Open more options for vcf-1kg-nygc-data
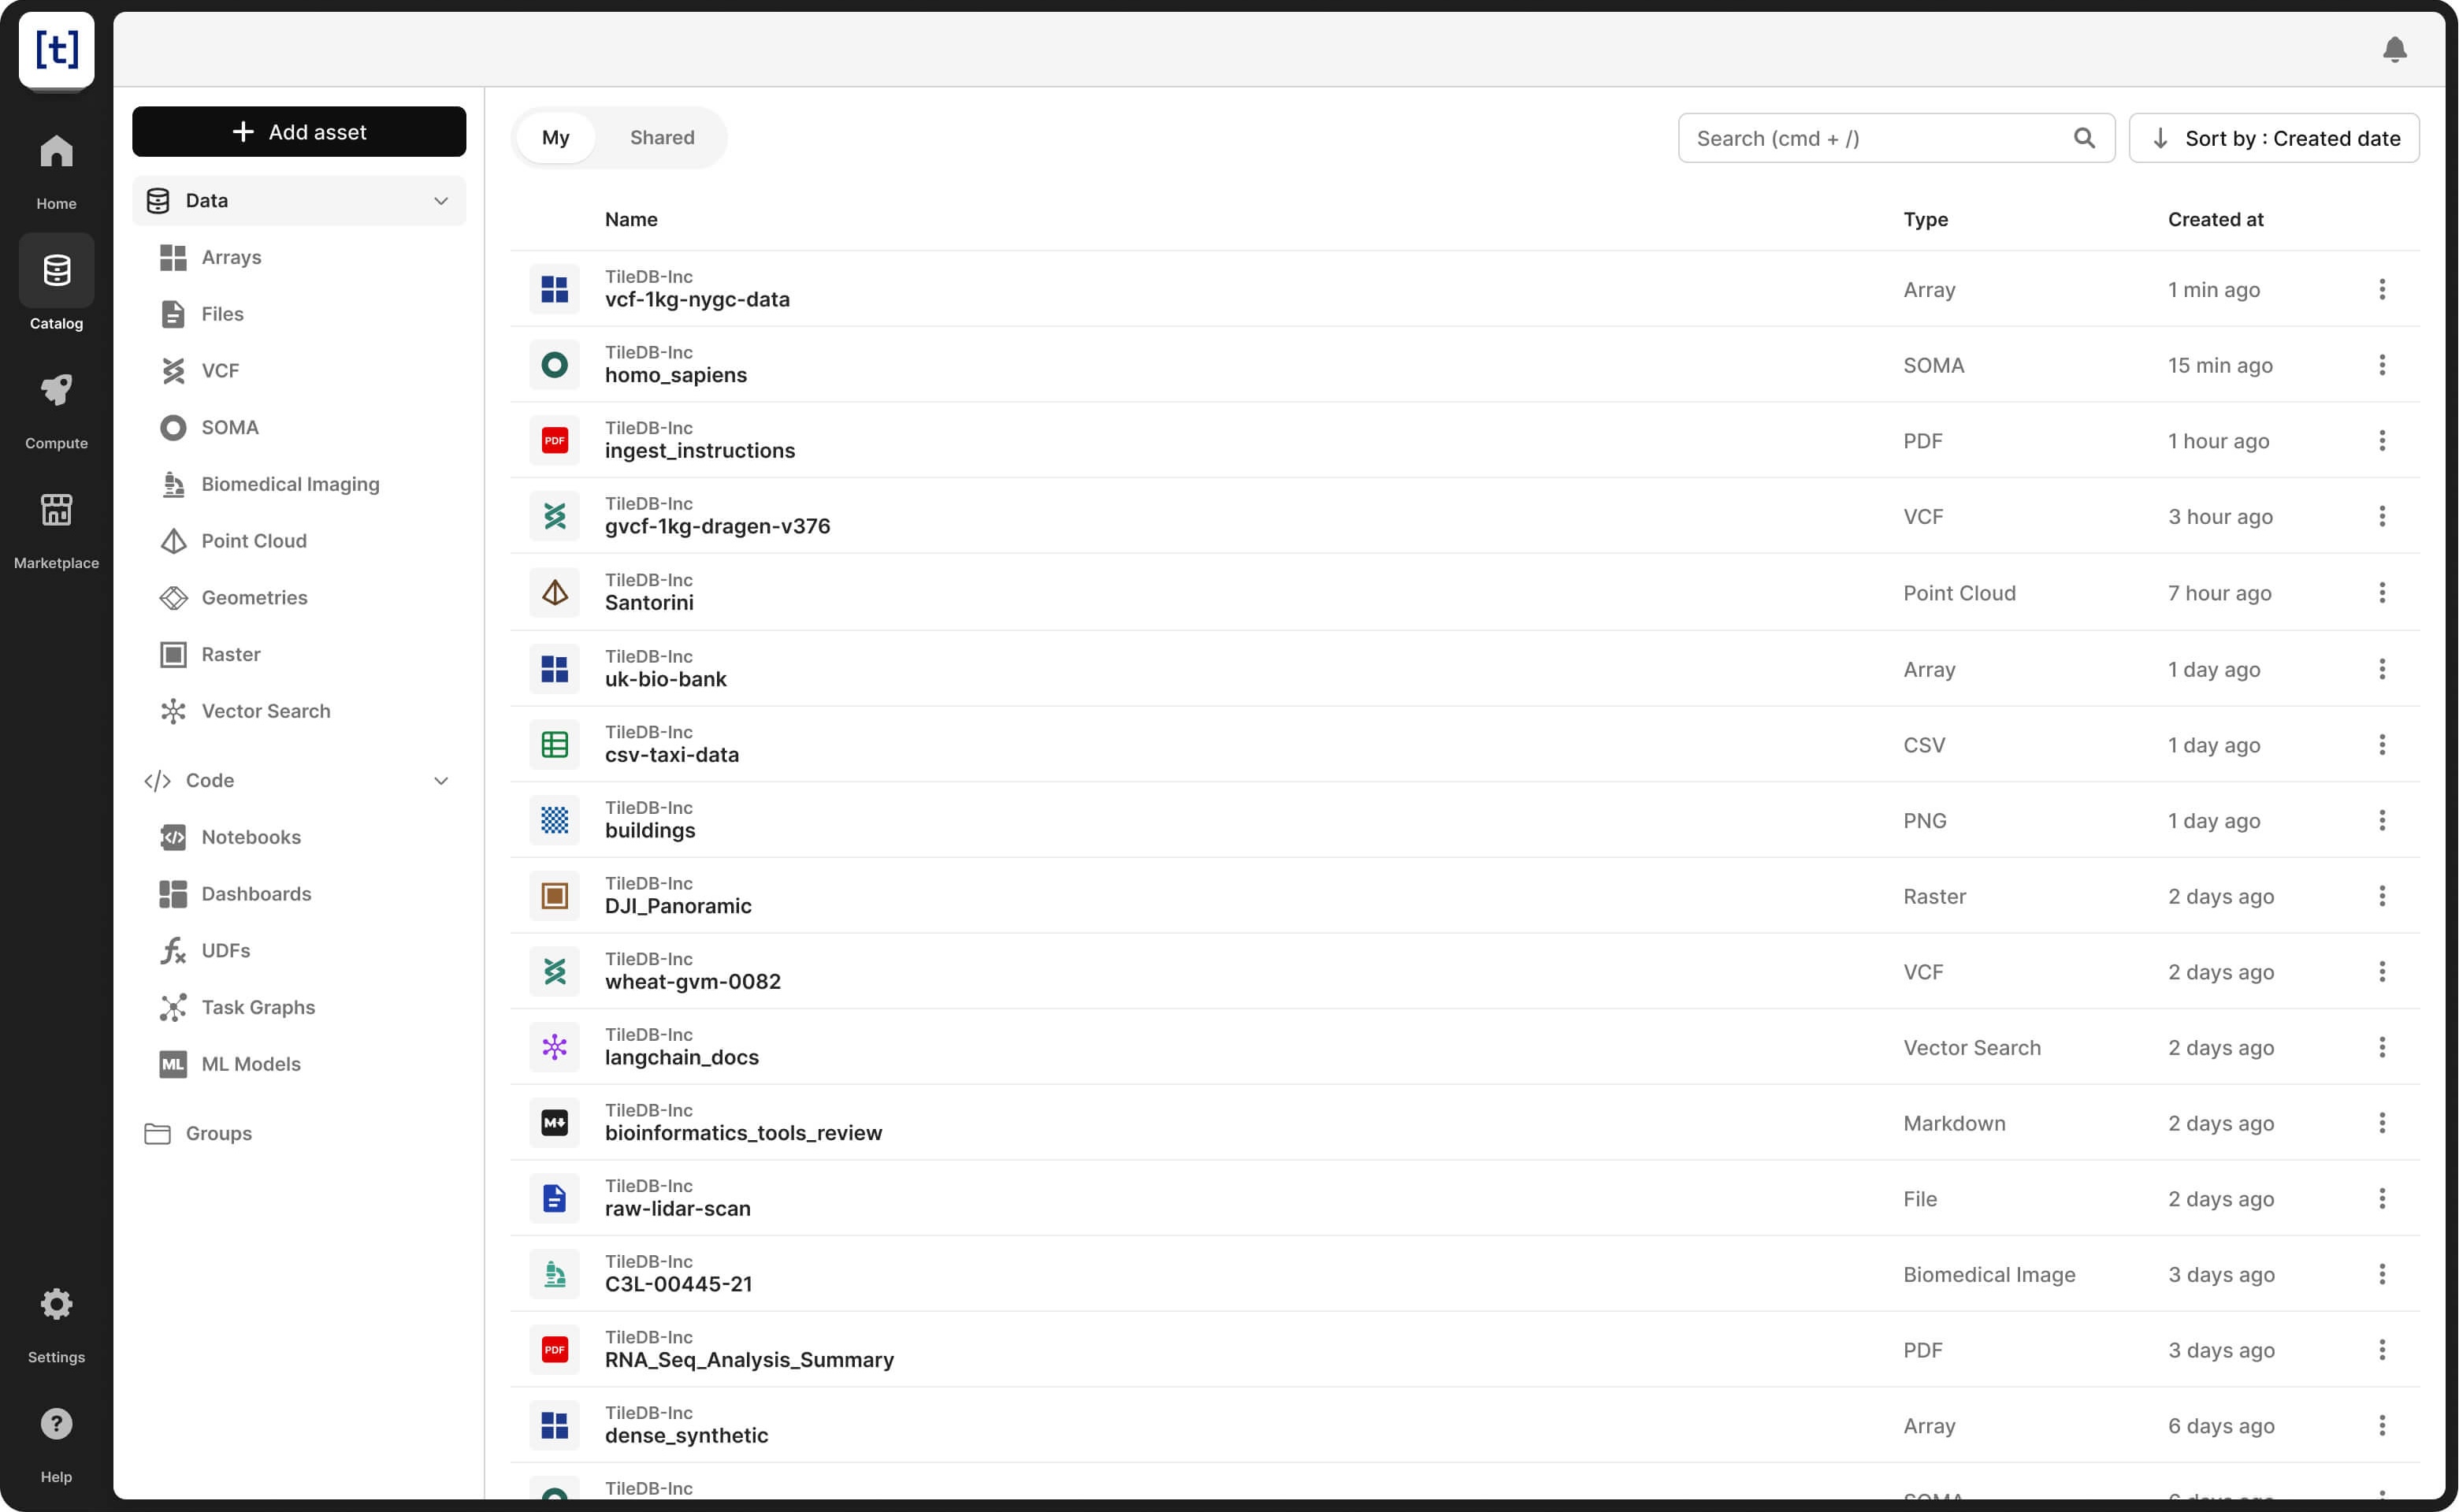This screenshot has width=2459, height=1512. (2382, 289)
